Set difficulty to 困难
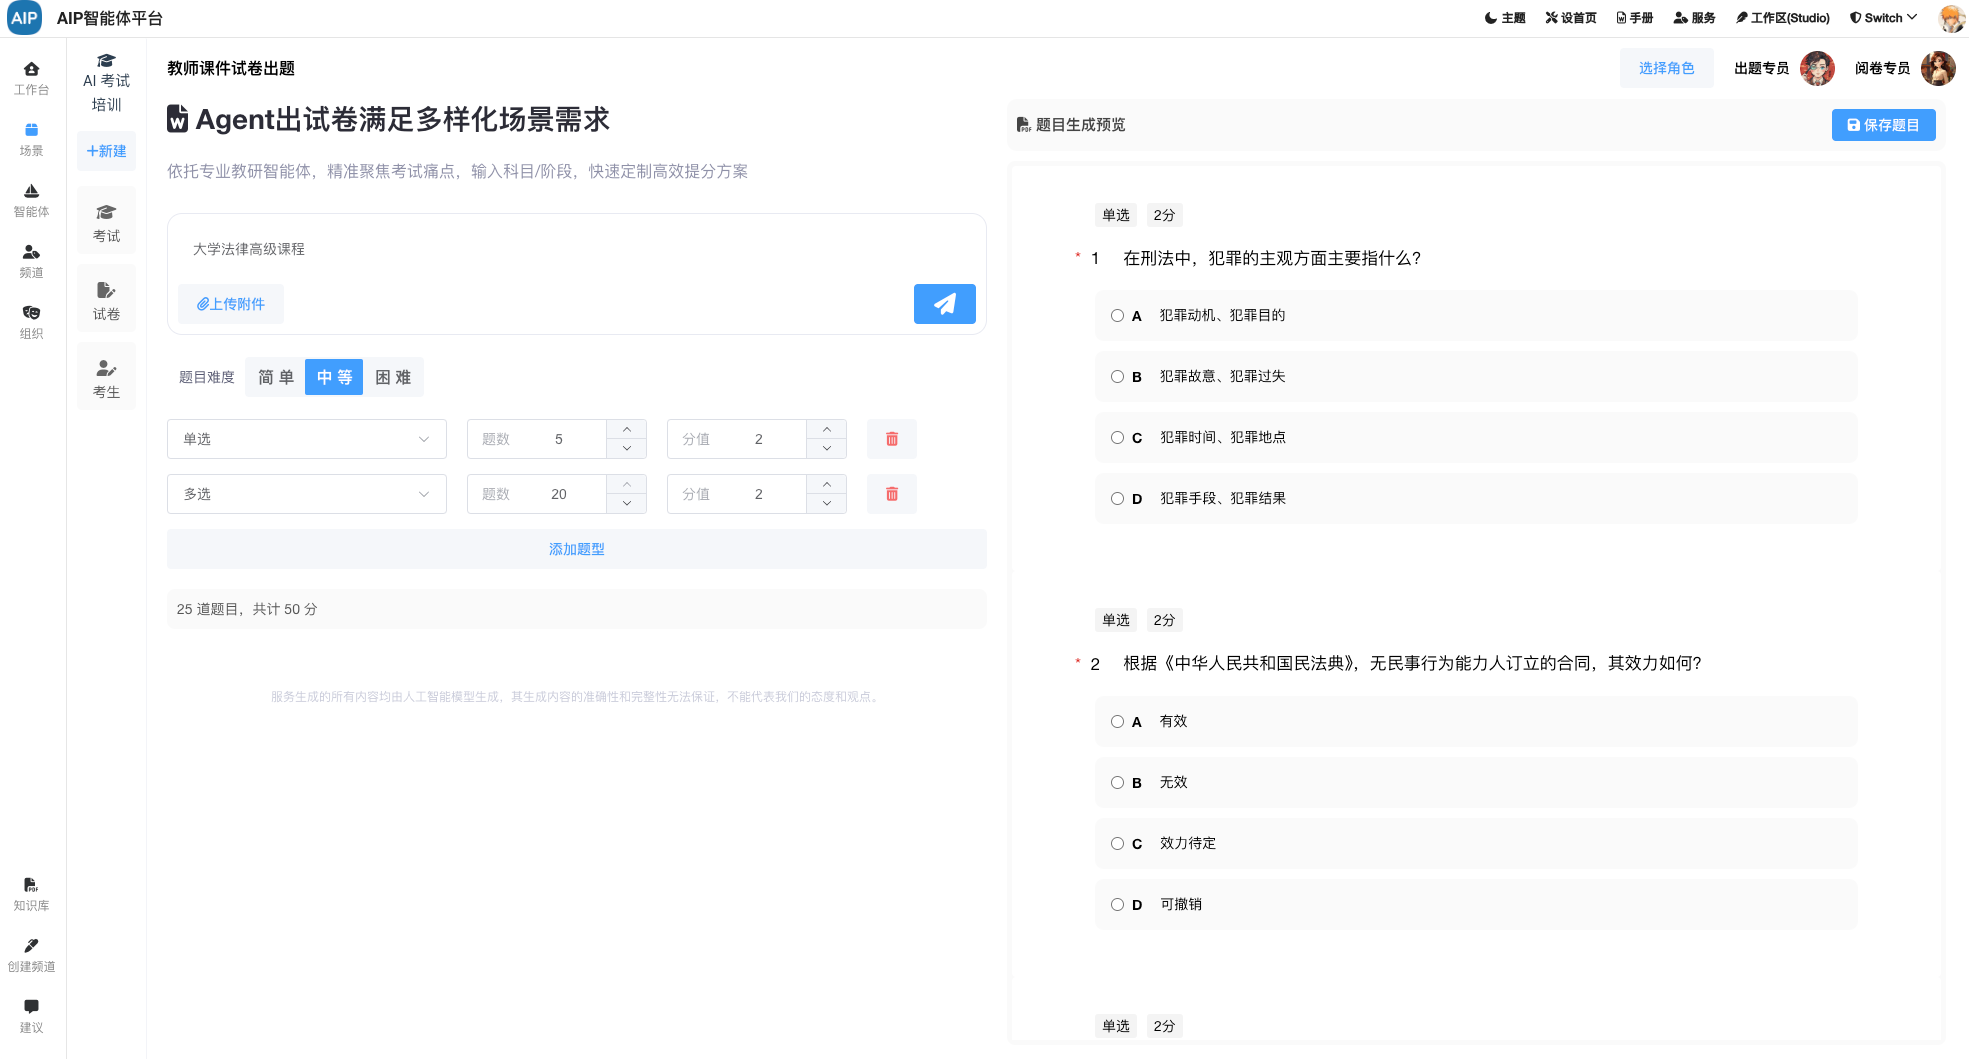This screenshot has height=1059, width=1969. (393, 377)
